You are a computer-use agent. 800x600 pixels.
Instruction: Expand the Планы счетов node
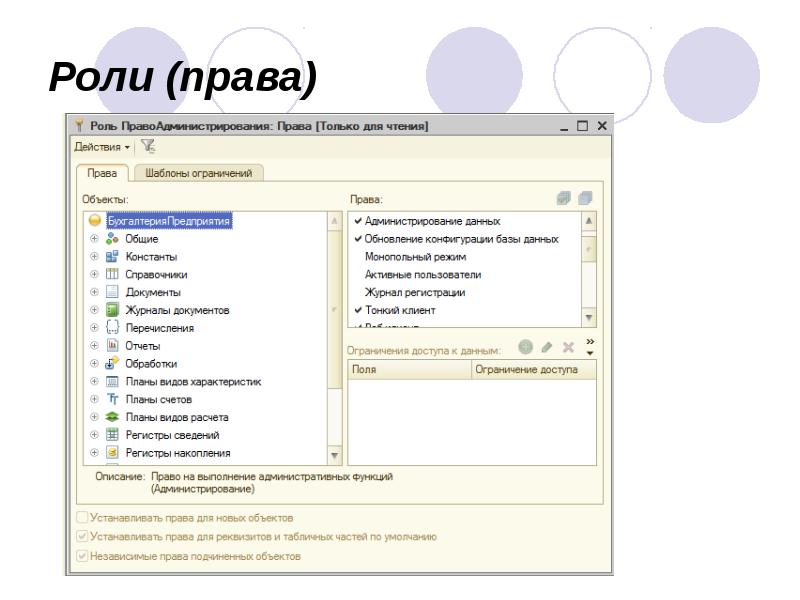click(94, 399)
